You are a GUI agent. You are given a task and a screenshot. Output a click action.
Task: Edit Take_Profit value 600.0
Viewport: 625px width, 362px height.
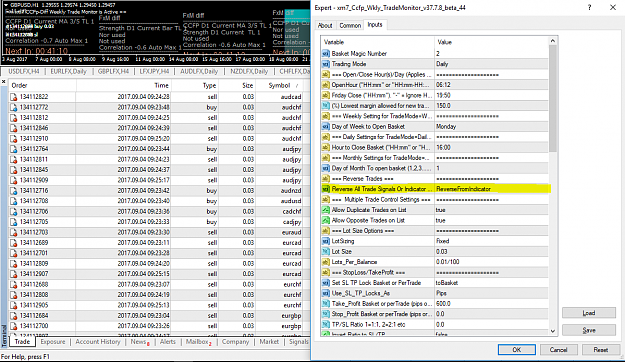491,304
